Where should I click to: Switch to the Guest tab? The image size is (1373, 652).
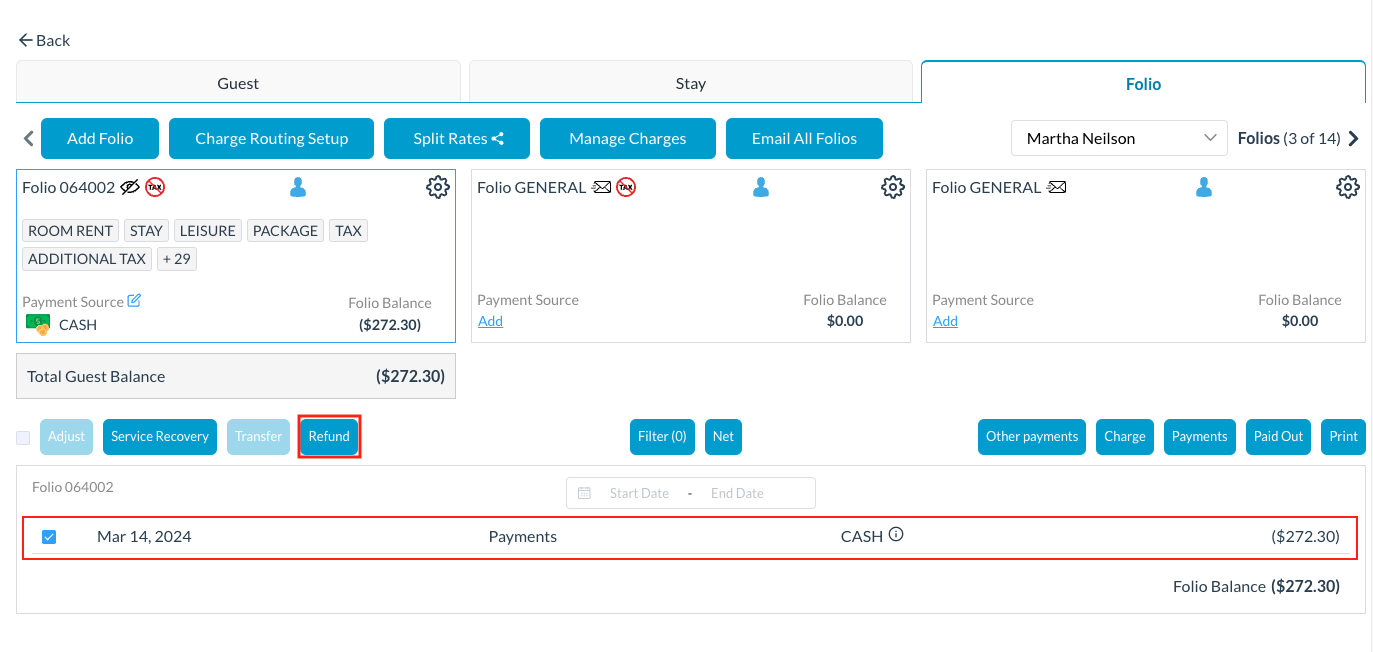pyautogui.click(x=238, y=83)
